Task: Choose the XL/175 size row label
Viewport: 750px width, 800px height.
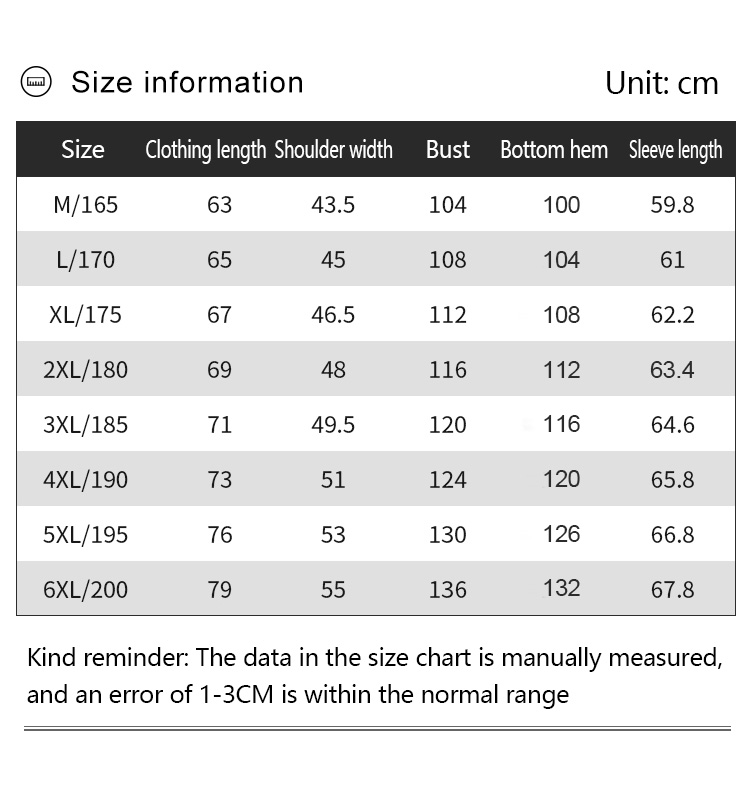Action: point(85,315)
